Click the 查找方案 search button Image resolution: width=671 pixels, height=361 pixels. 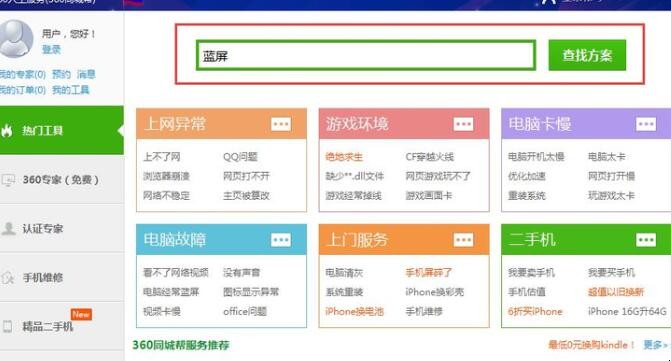pyautogui.click(x=587, y=55)
